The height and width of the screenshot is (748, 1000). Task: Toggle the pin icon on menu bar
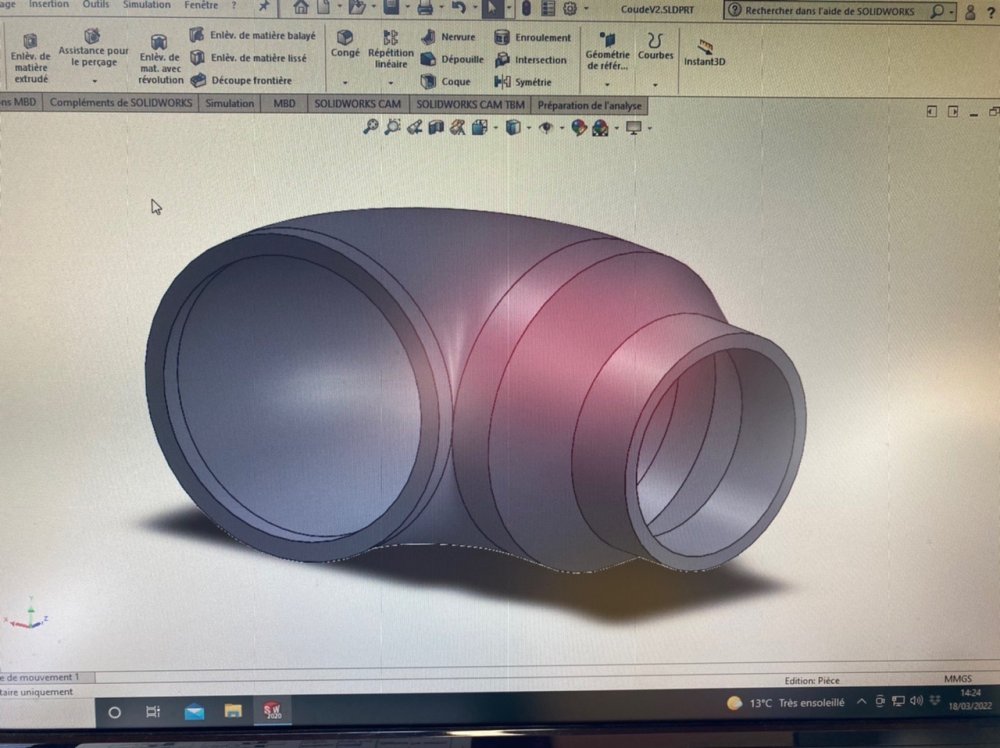coord(263,6)
